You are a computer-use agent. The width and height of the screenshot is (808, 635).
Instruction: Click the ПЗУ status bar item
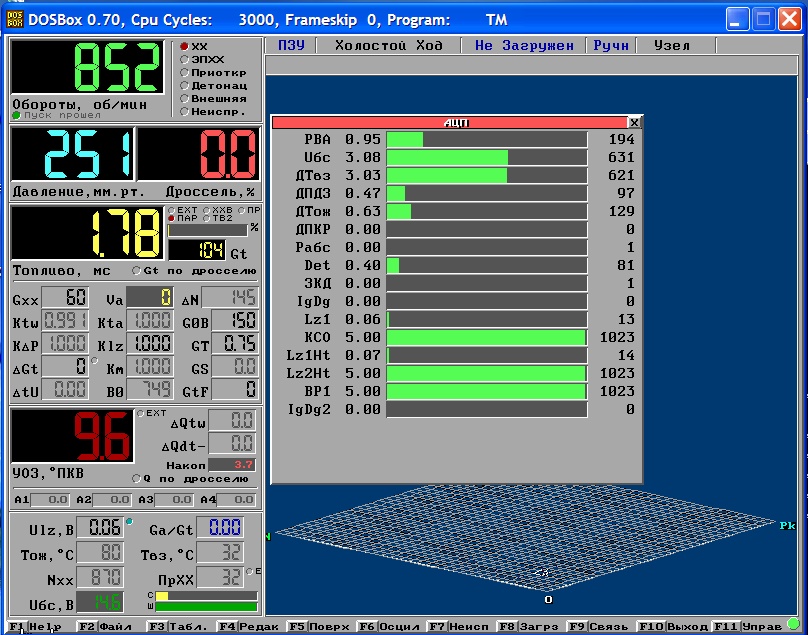pos(291,45)
